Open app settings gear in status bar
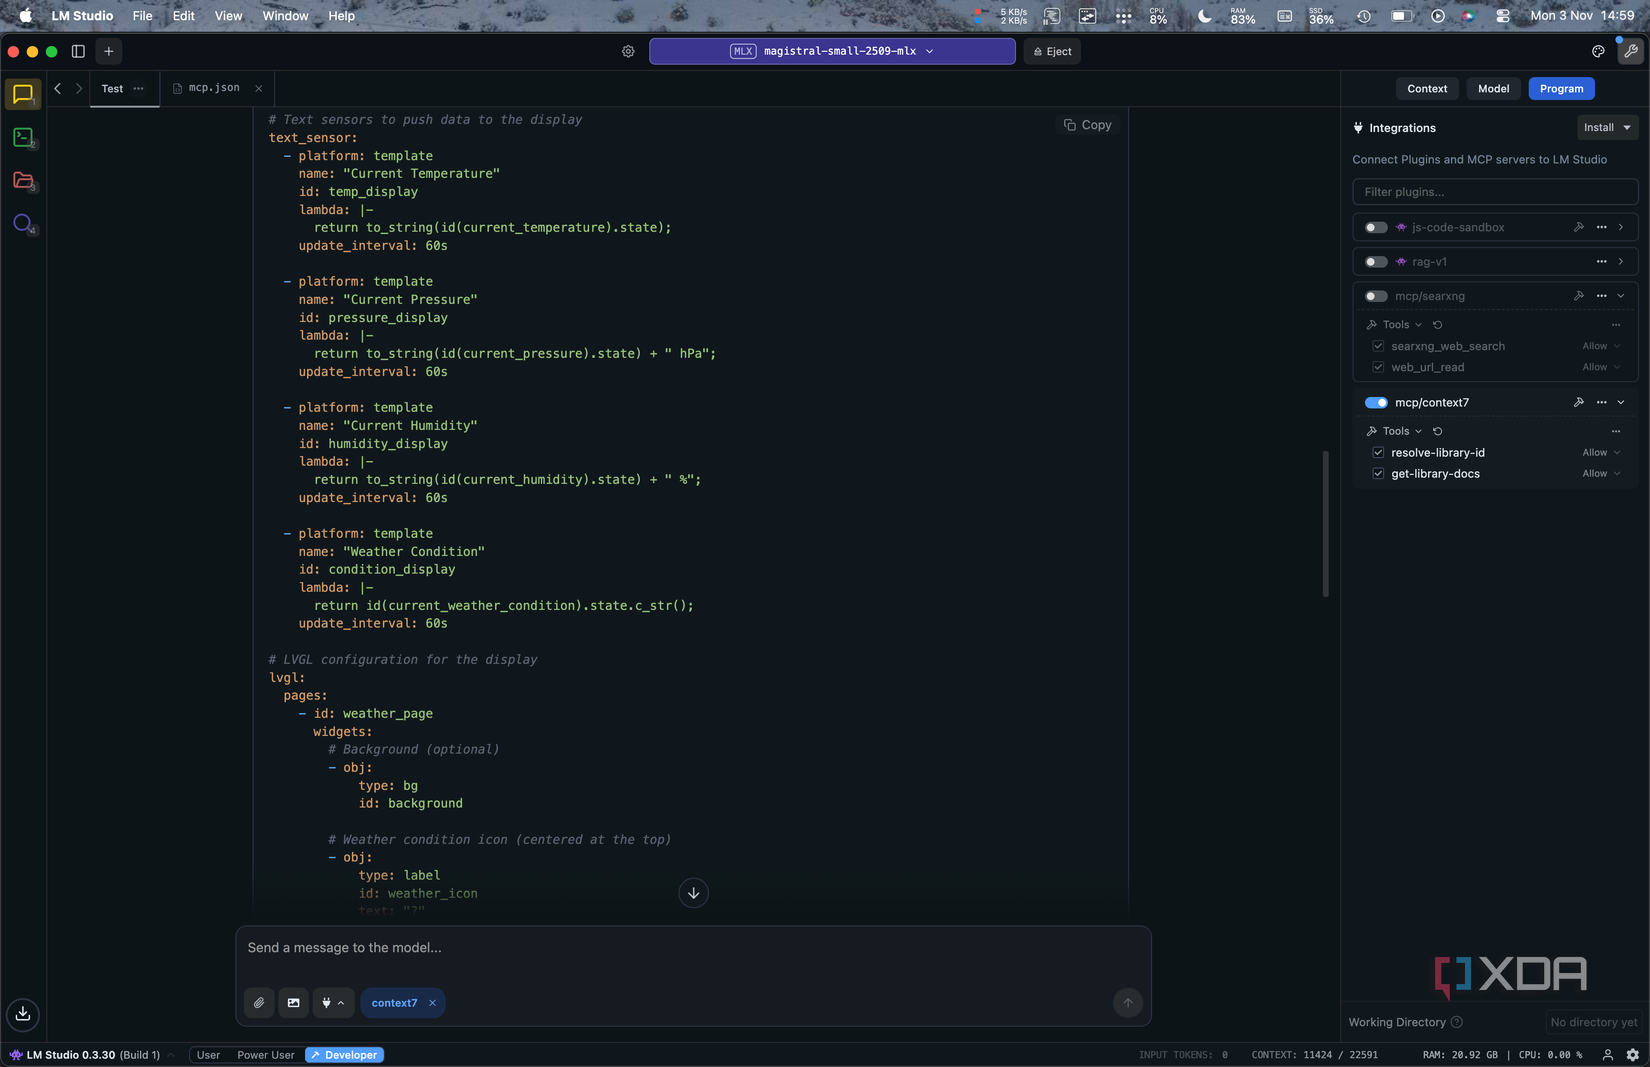The image size is (1650, 1067). pyautogui.click(x=1632, y=1055)
